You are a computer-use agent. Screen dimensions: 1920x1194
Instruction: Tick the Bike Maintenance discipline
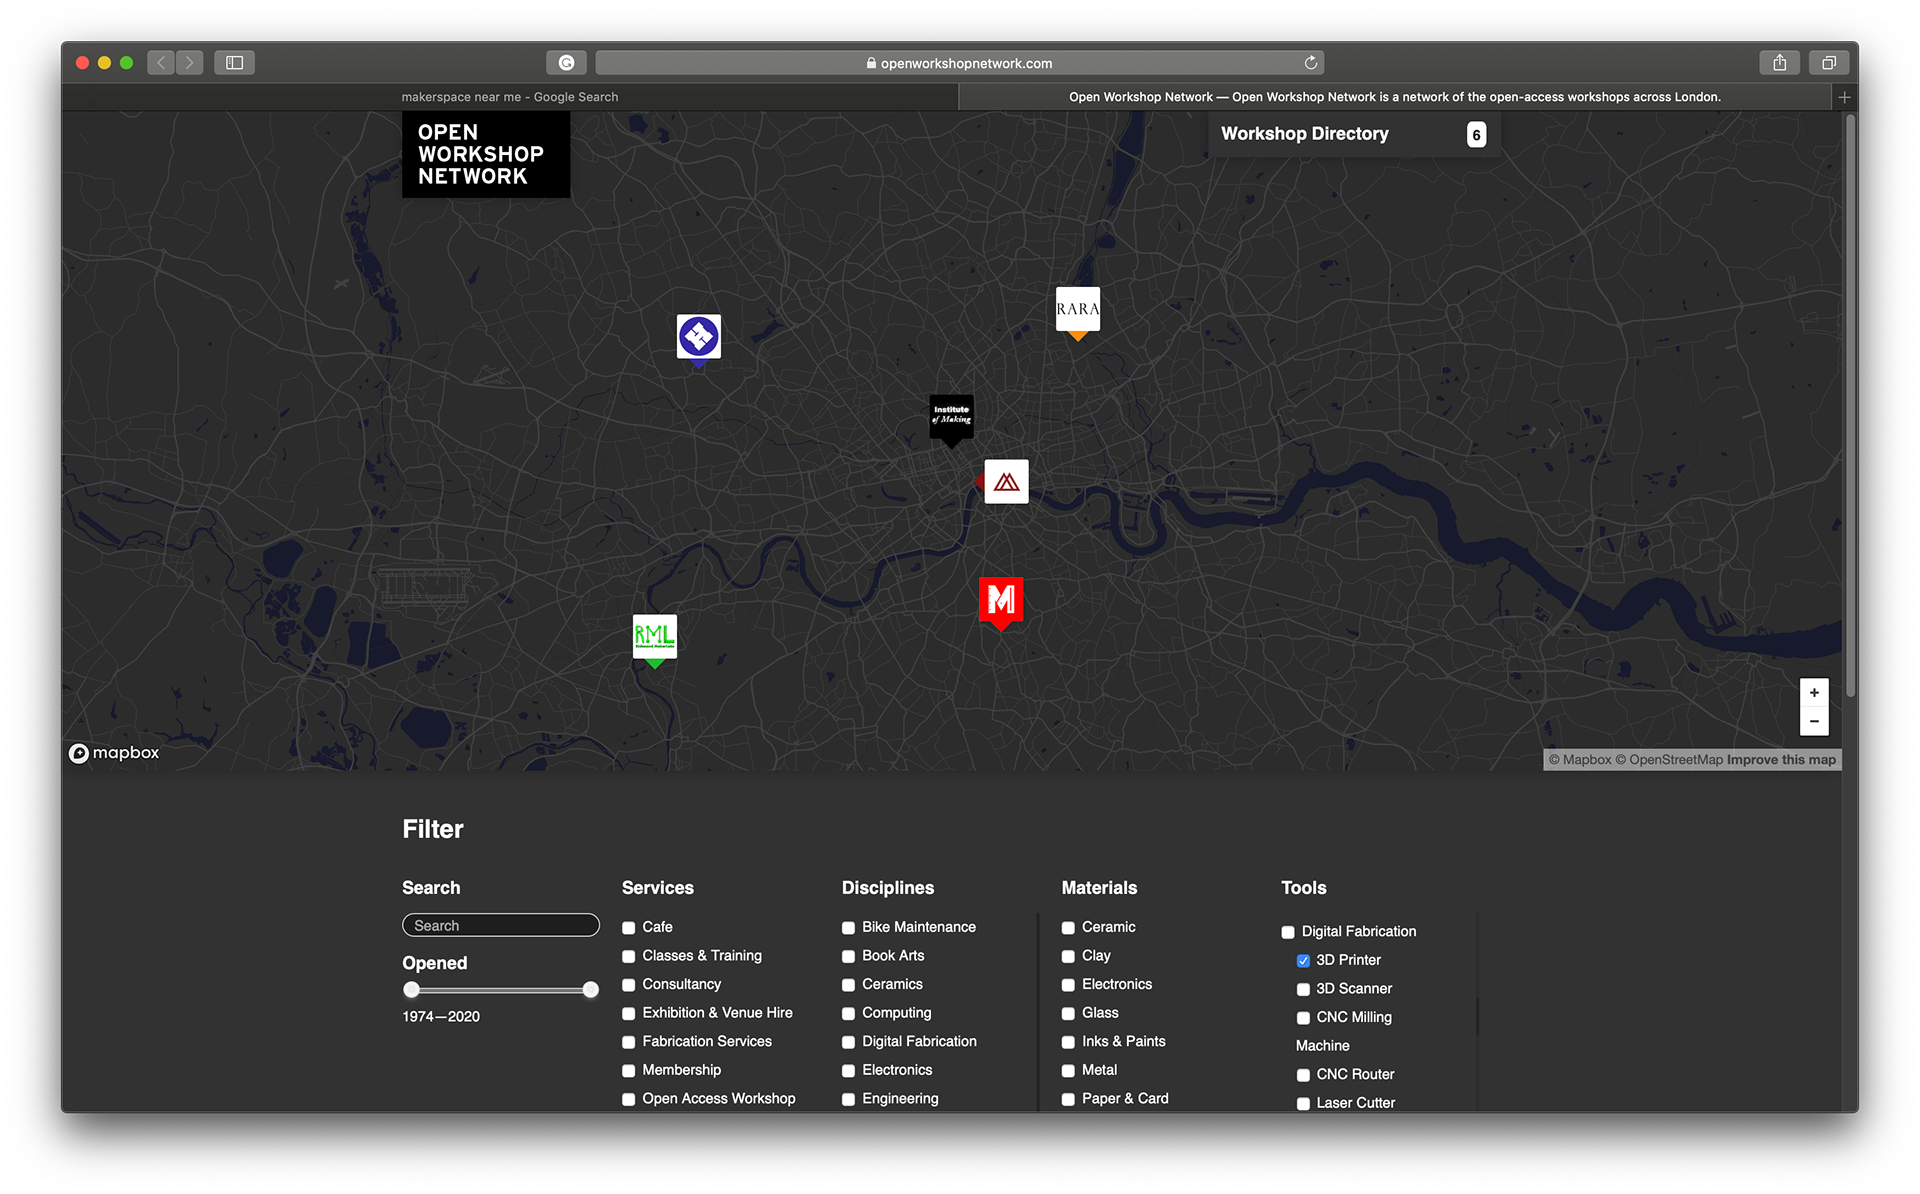point(848,928)
